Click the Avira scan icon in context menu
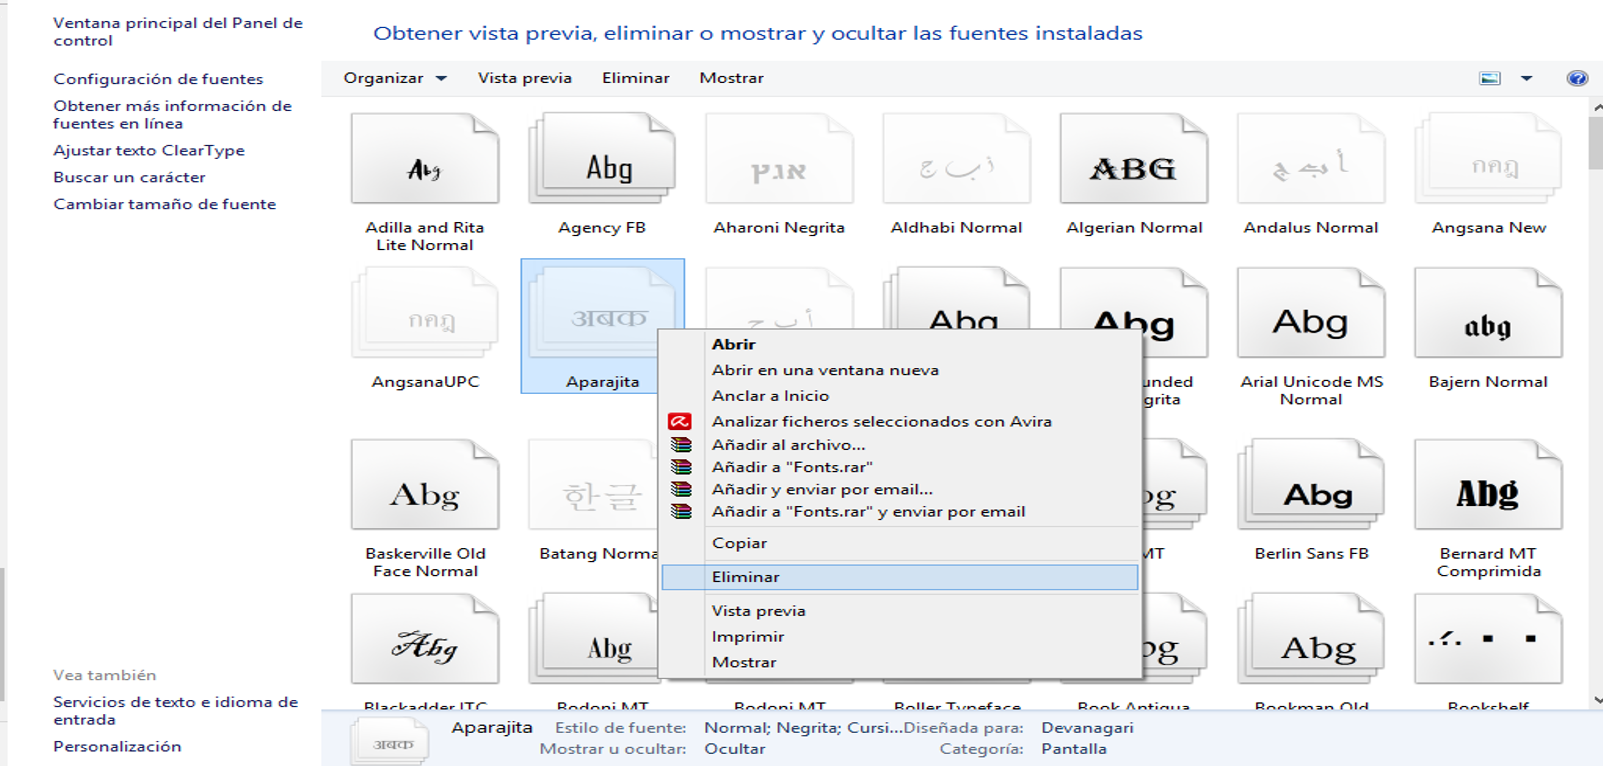 click(x=680, y=422)
